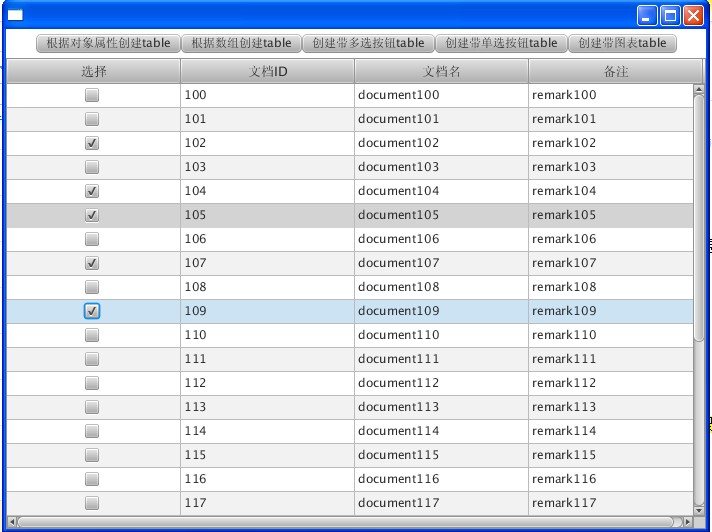Uncheck the checkbox for row 104
Viewport: 712px width, 532px height.
click(92, 191)
